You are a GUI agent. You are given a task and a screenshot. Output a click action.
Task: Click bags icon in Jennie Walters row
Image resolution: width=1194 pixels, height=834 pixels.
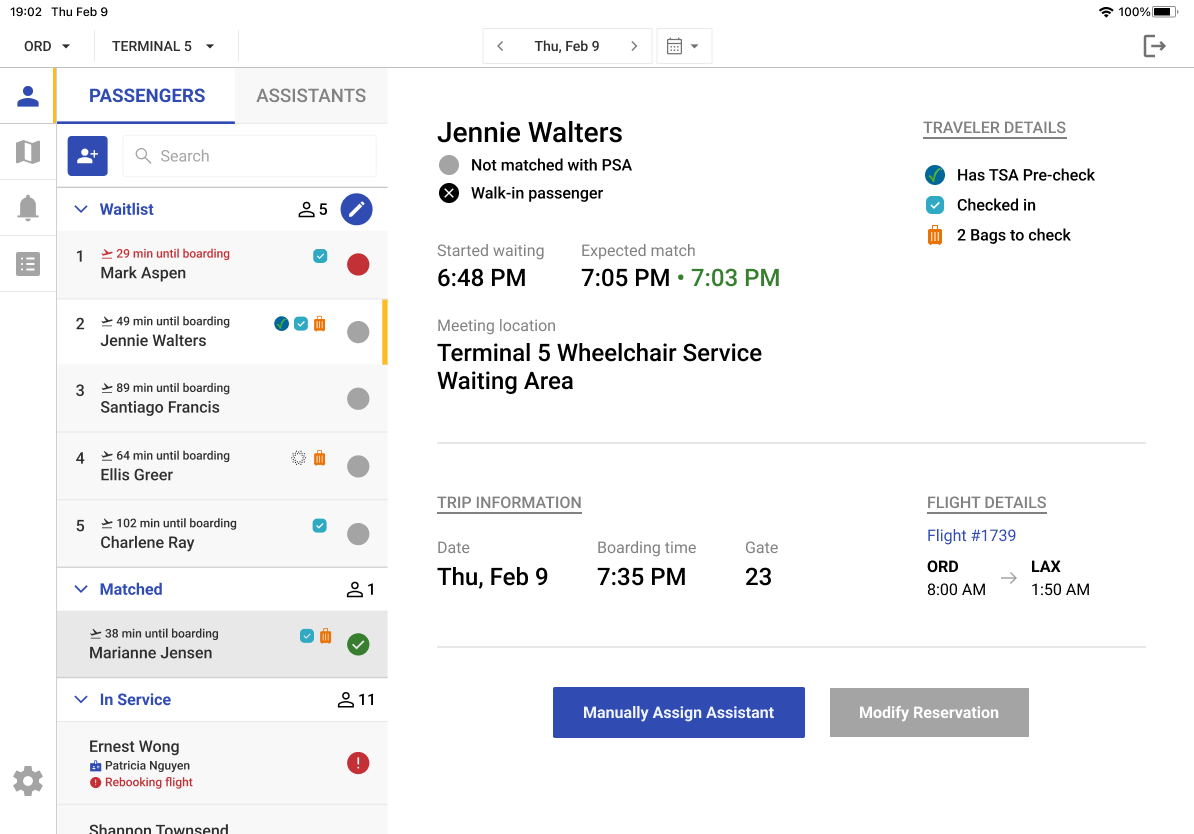point(320,324)
